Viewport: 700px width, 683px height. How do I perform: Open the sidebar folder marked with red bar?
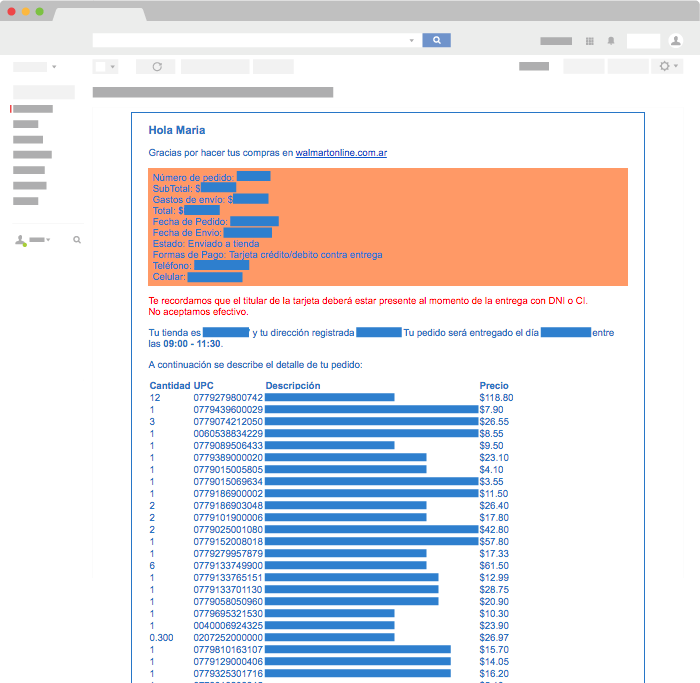tap(33, 108)
